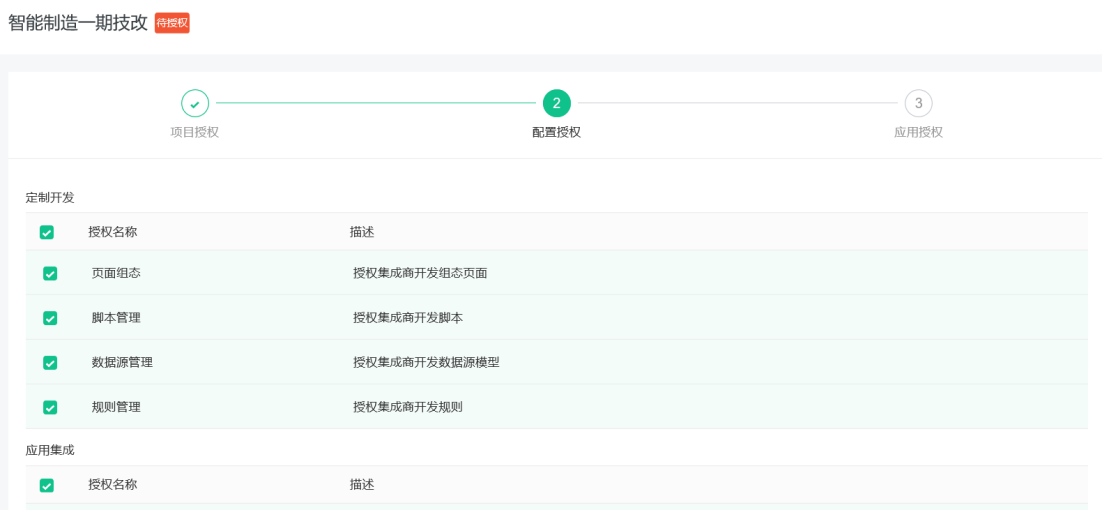Click description 授权集成商开发数据源模型
Viewport: 1102px width, 510px height.
[426, 362]
